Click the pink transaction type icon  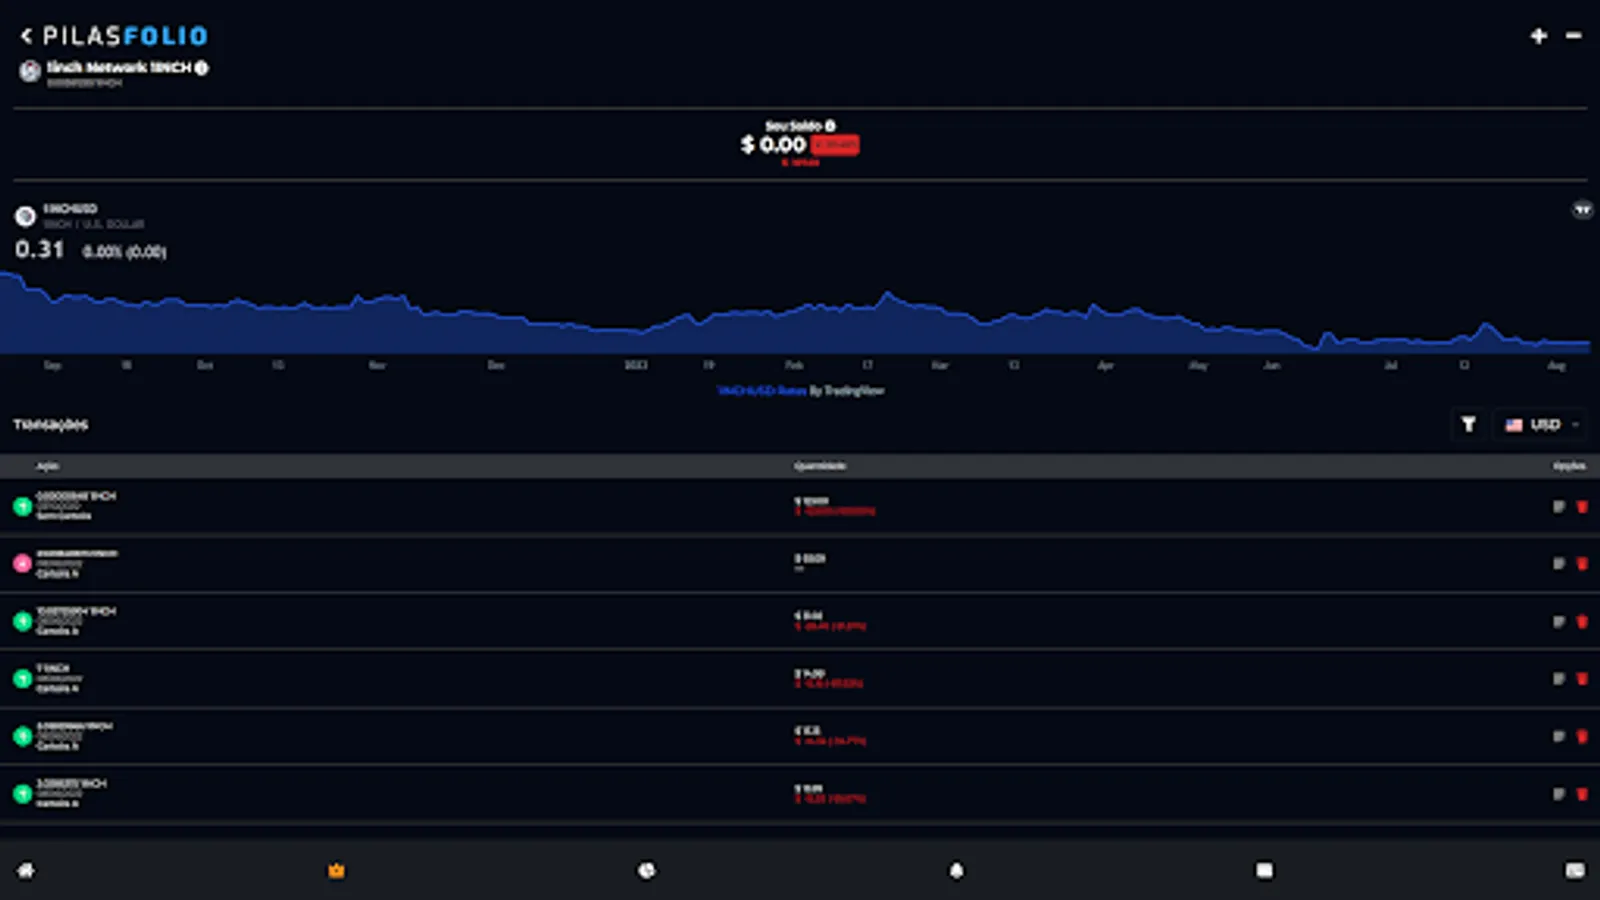coord(22,564)
